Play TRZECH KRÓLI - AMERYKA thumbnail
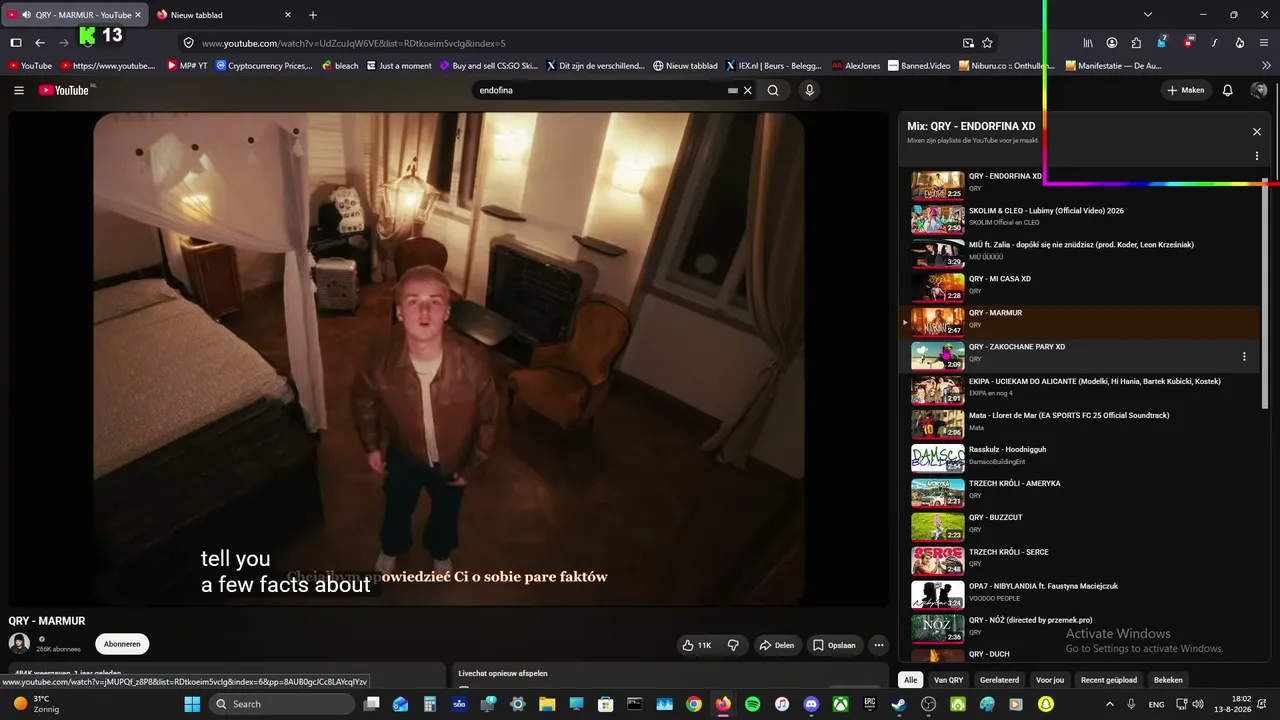Screen dimensions: 1280x720 937,491
